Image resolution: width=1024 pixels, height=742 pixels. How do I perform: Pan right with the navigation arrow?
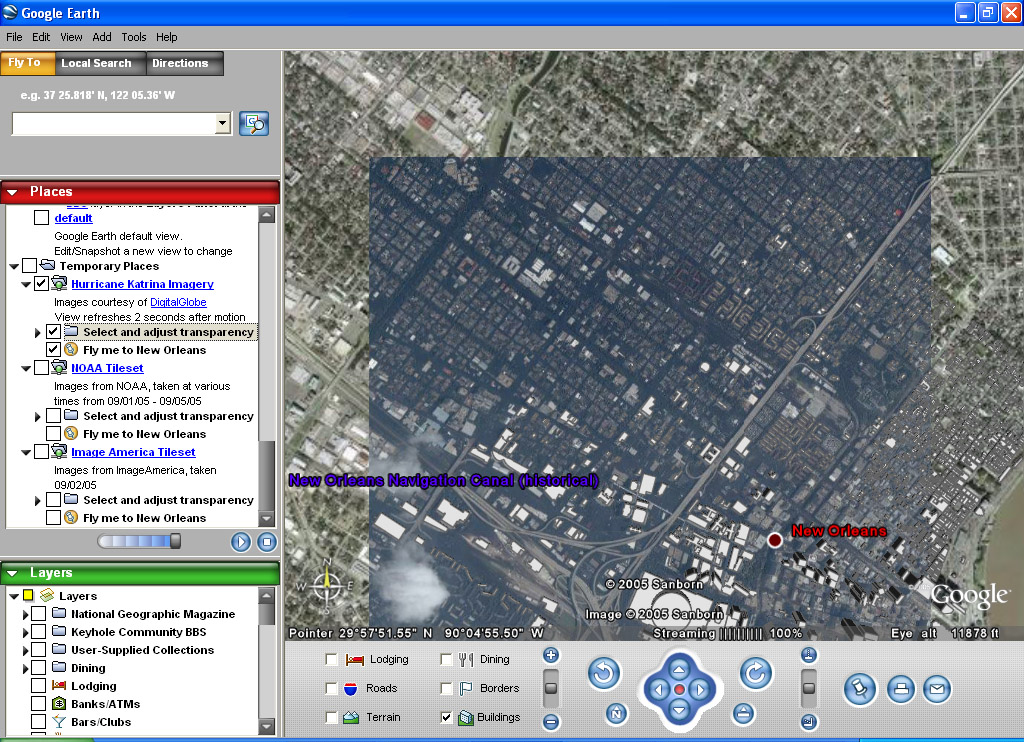(700, 690)
